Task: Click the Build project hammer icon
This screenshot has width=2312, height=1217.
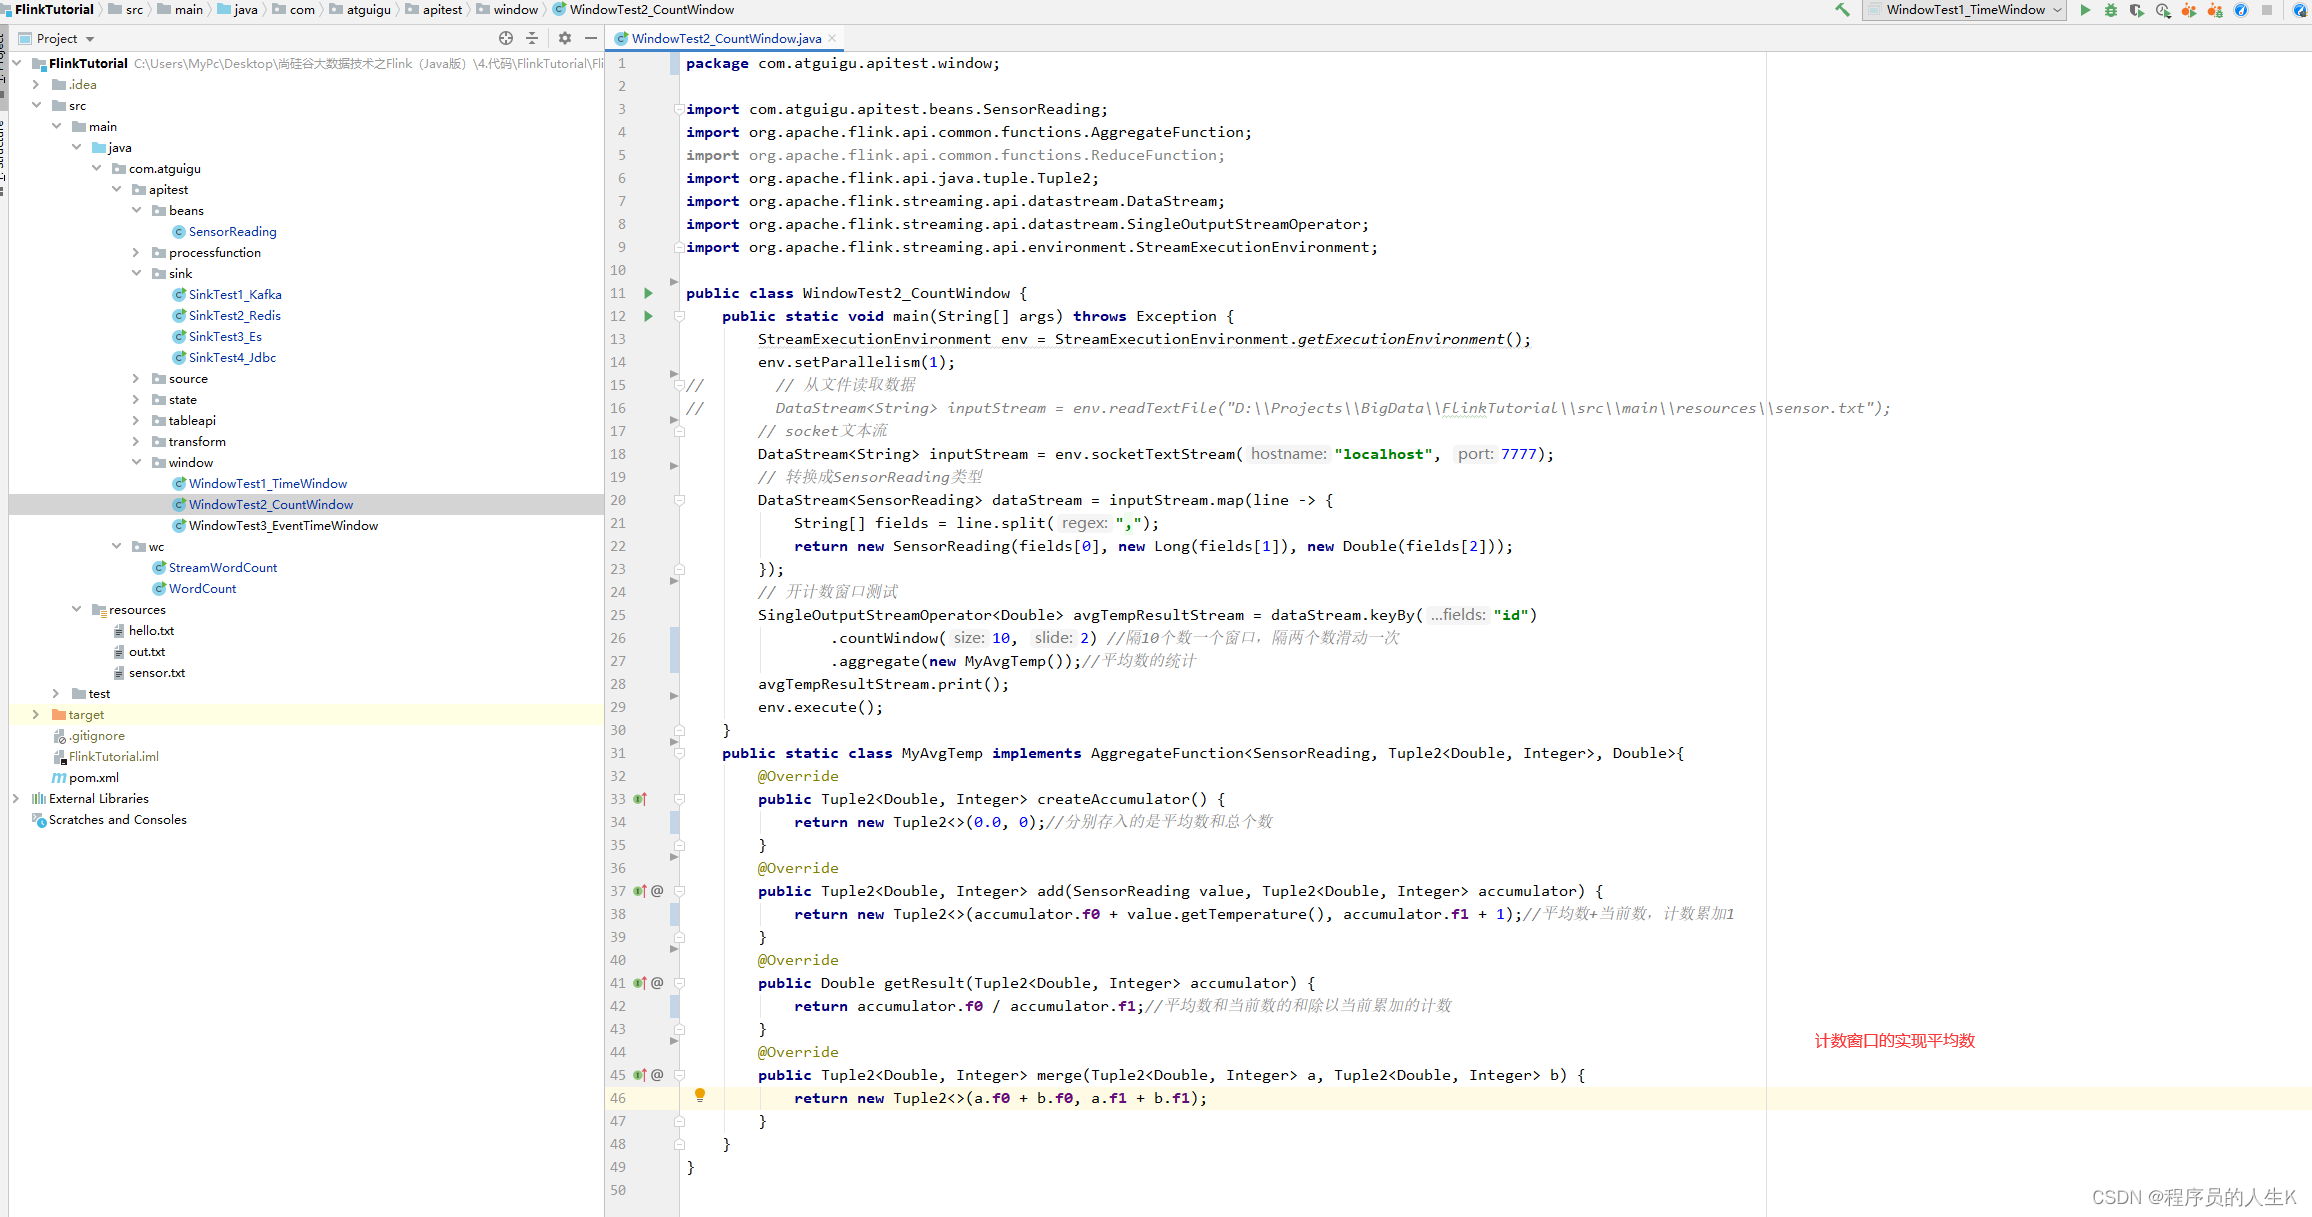Action: coord(1842,10)
